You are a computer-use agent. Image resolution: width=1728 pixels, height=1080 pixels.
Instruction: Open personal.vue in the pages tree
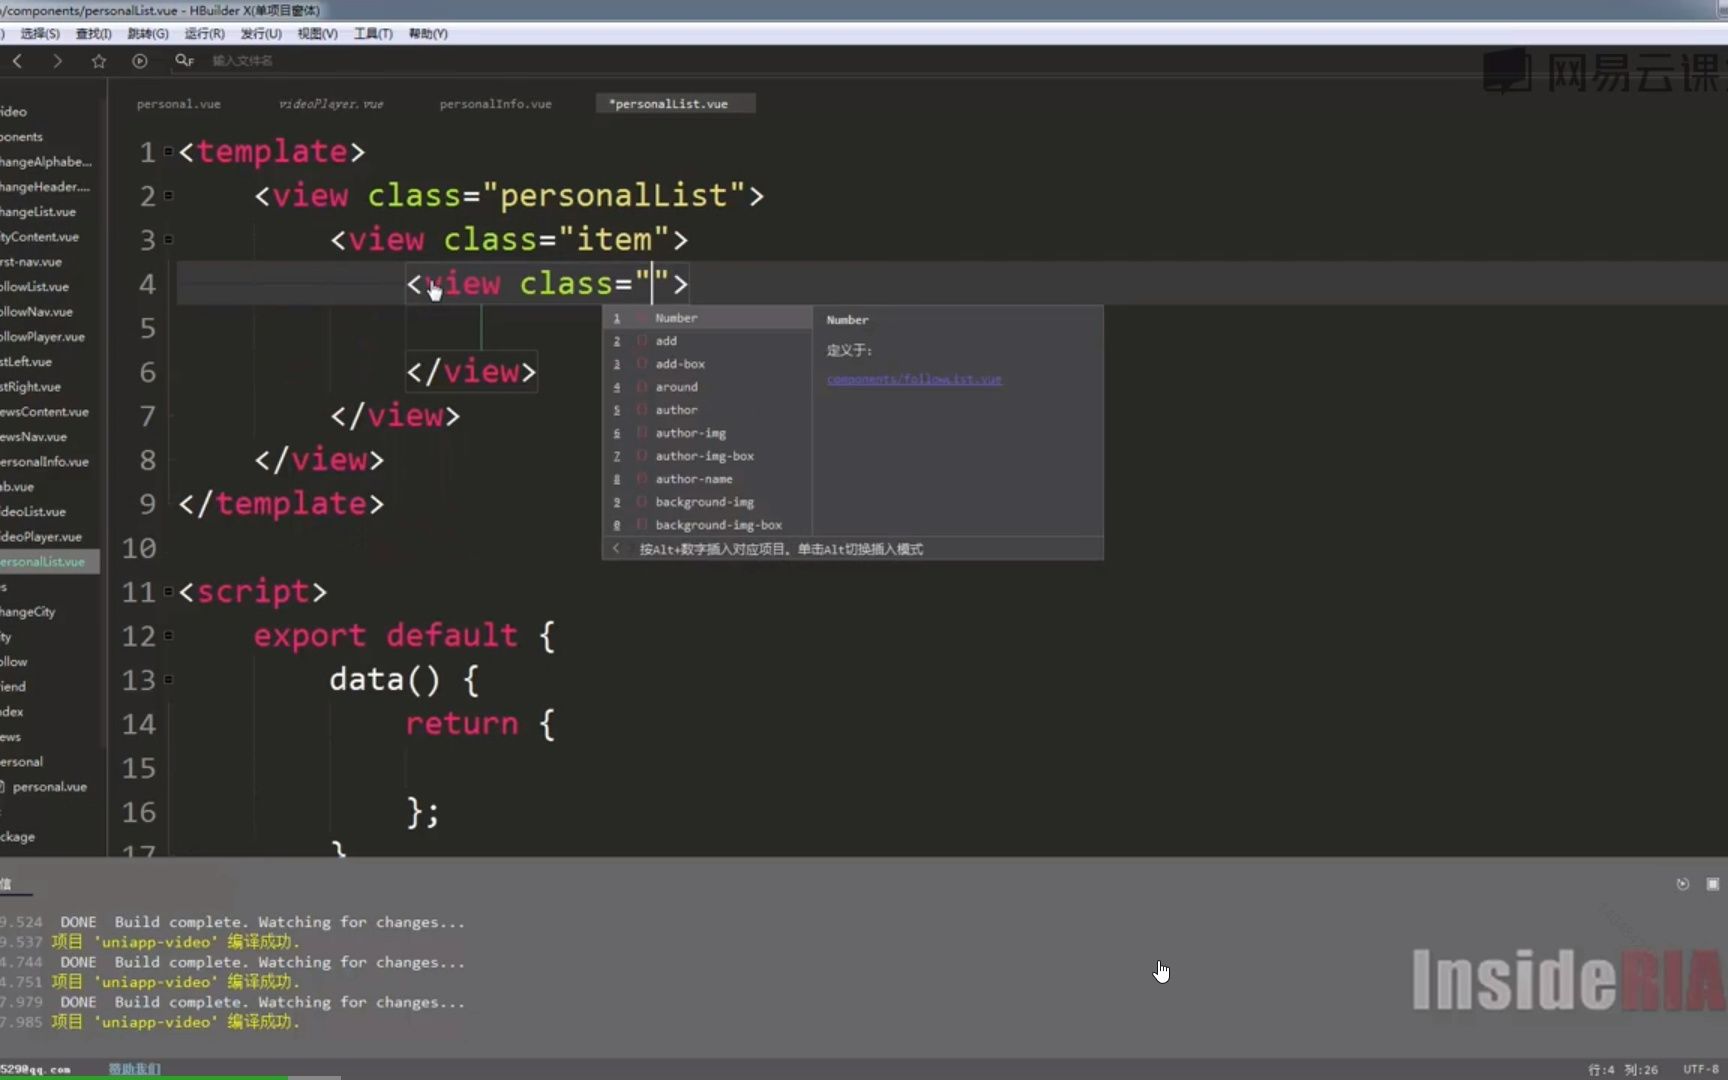coord(50,787)
